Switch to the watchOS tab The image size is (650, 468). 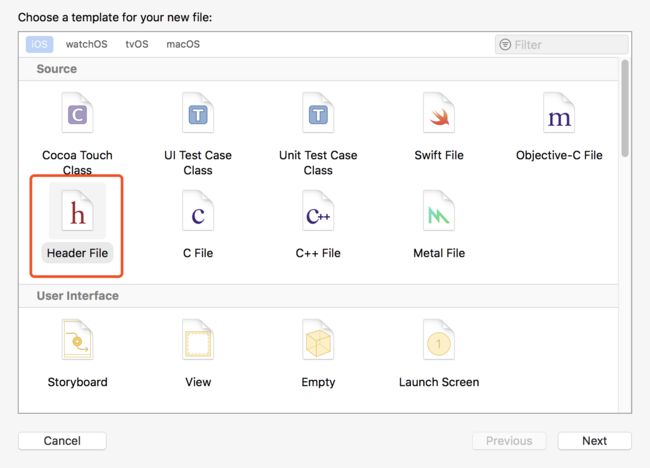click(x=86, y=44)
